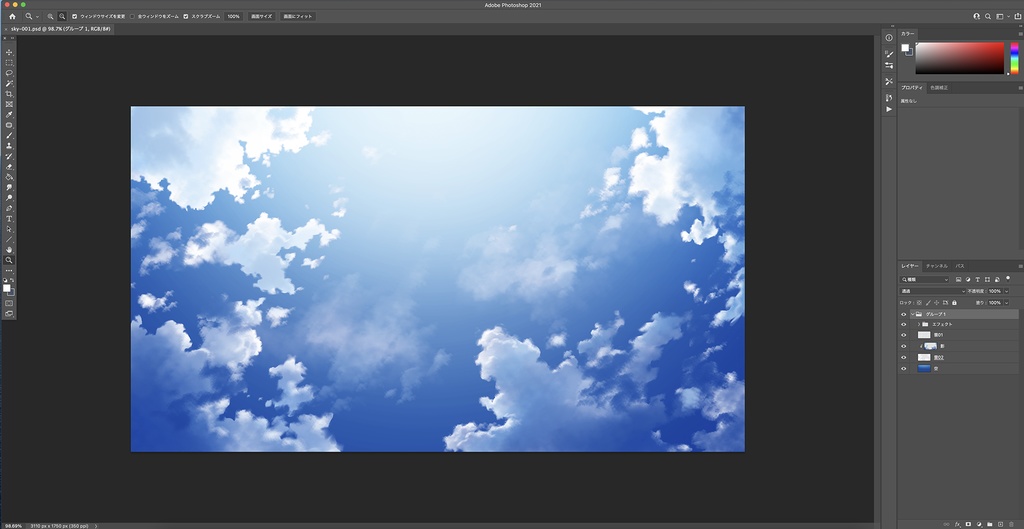1024x529 pixels.
Task: Select the Move tool
Action: point(9,52)
